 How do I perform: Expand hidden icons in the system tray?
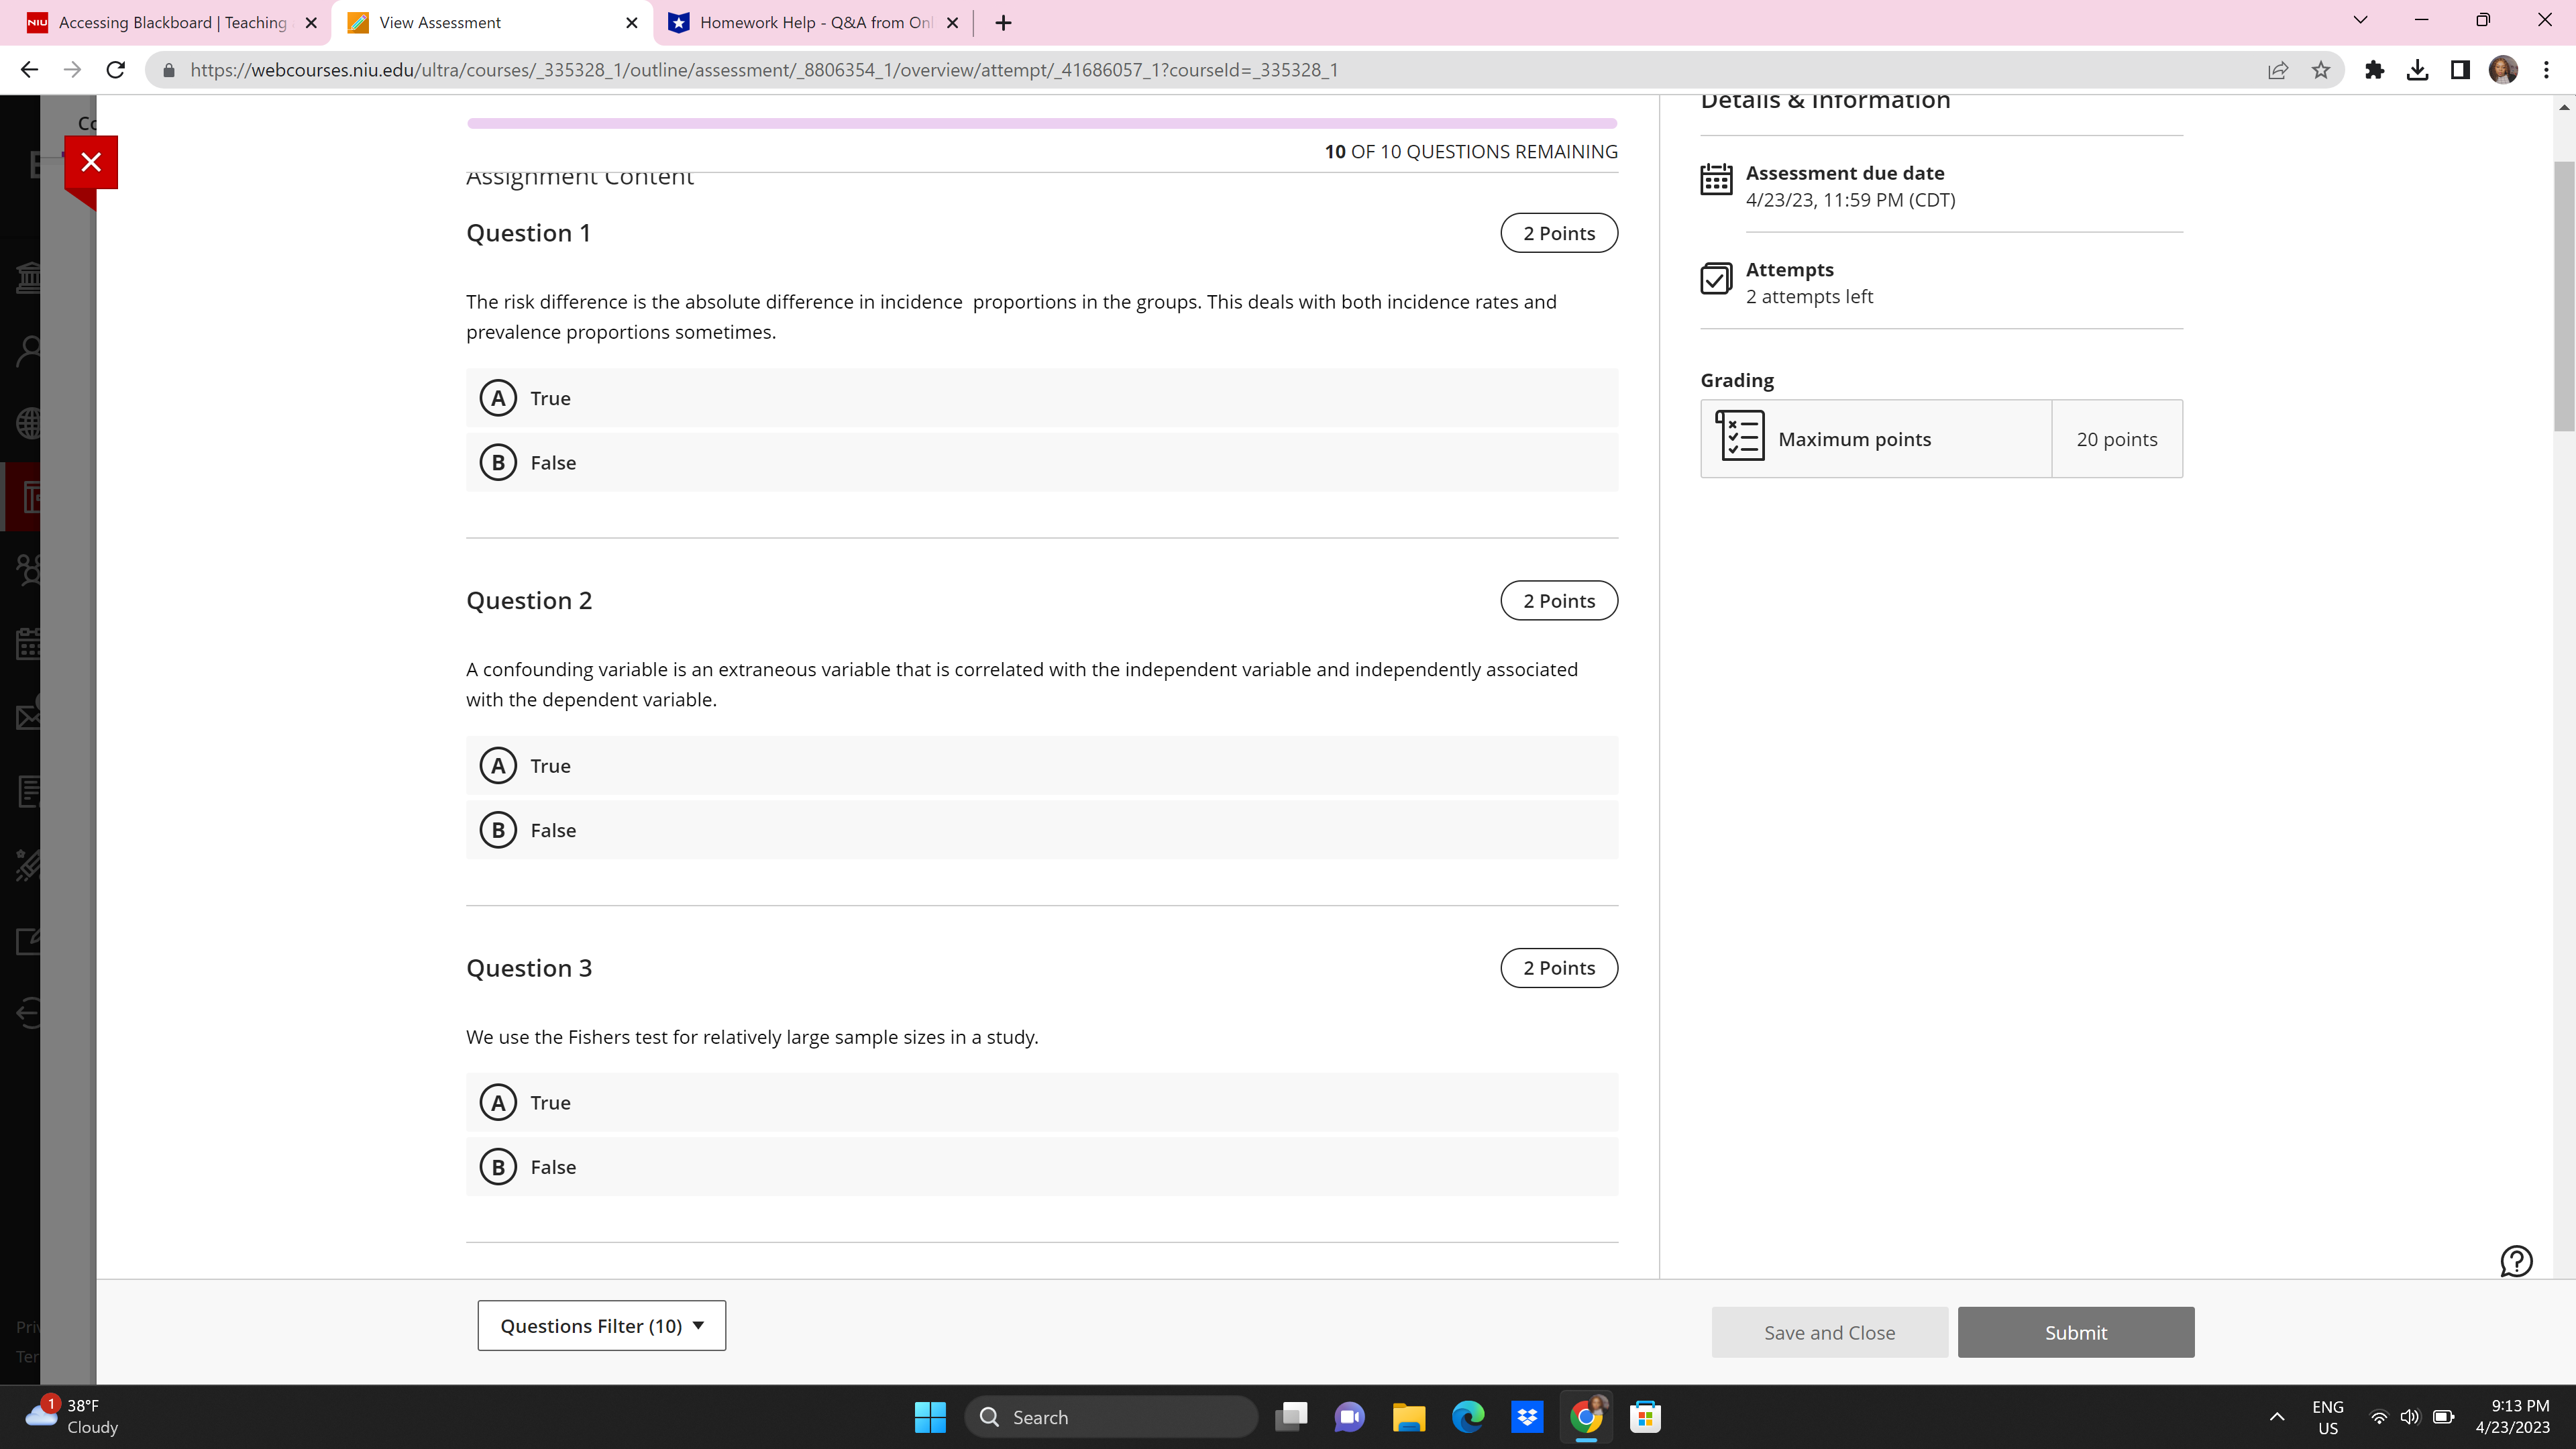(x=2276, y=1417)
